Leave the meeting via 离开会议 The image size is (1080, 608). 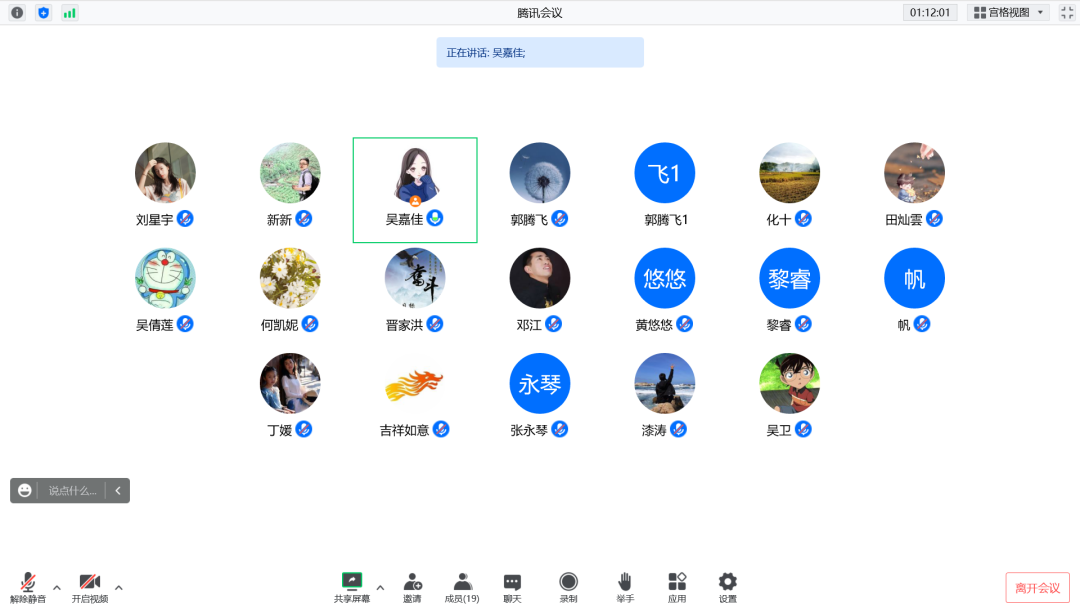(x=1037, y=588)
